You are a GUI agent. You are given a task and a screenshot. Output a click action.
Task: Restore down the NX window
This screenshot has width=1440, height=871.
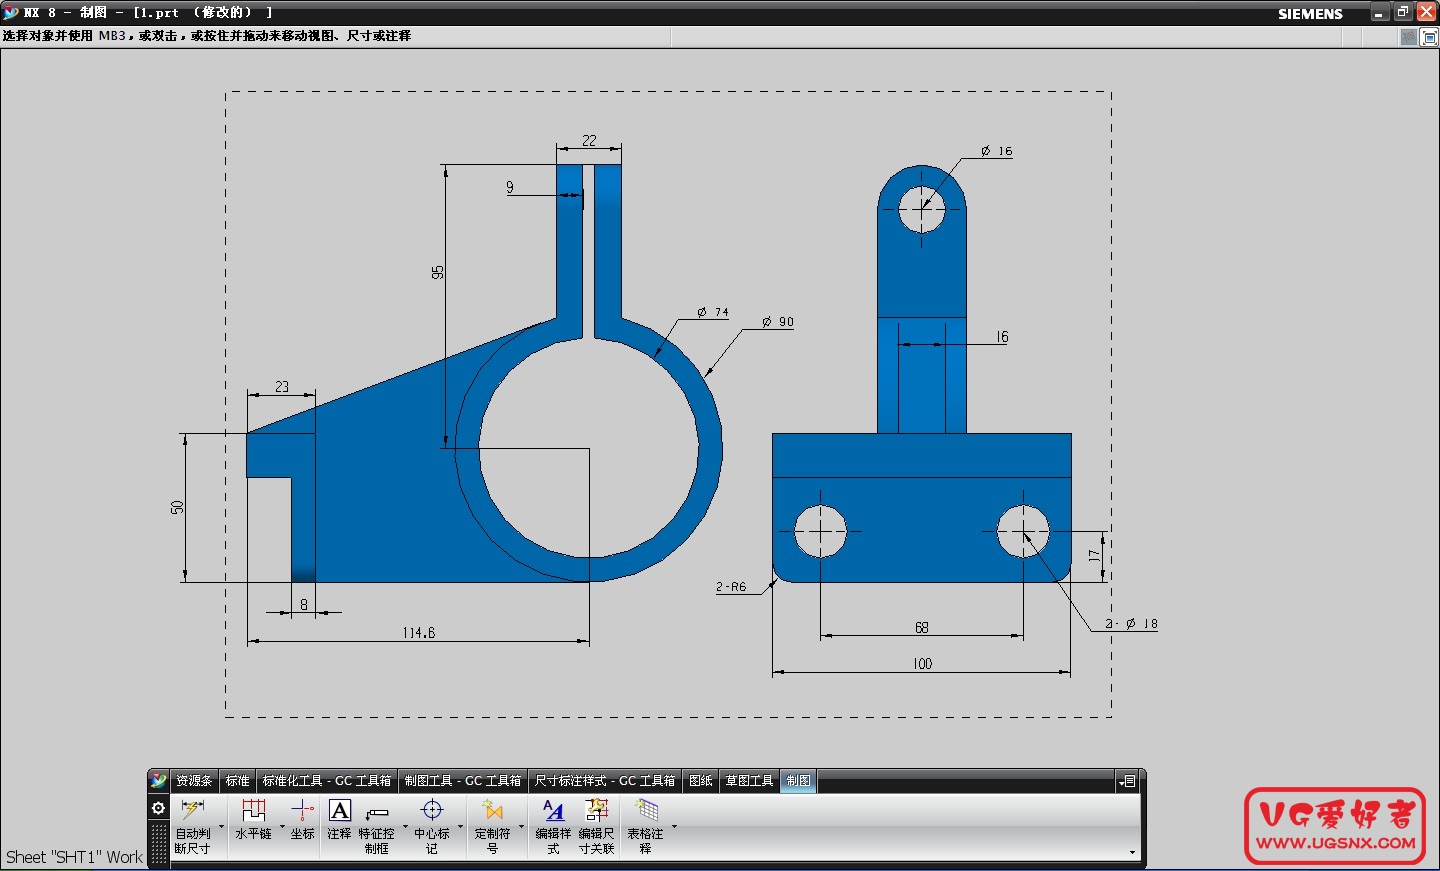[1403, 12]
